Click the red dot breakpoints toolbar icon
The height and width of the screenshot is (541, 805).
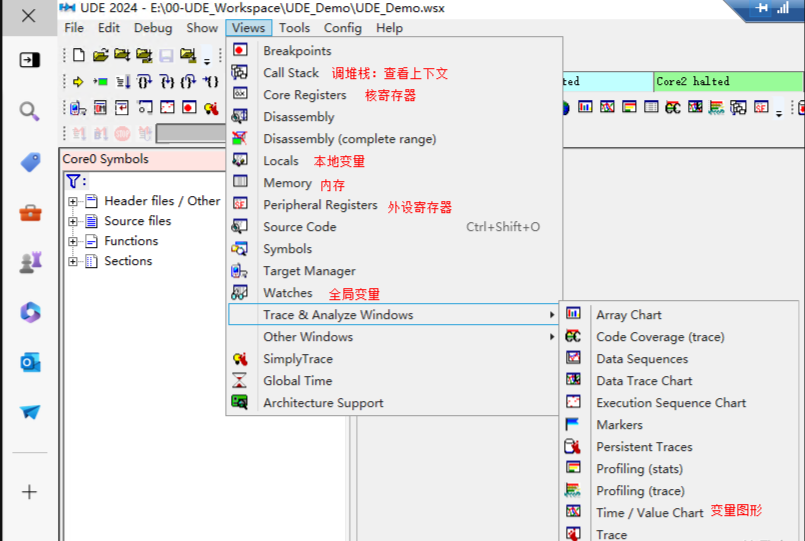[189, 108]
